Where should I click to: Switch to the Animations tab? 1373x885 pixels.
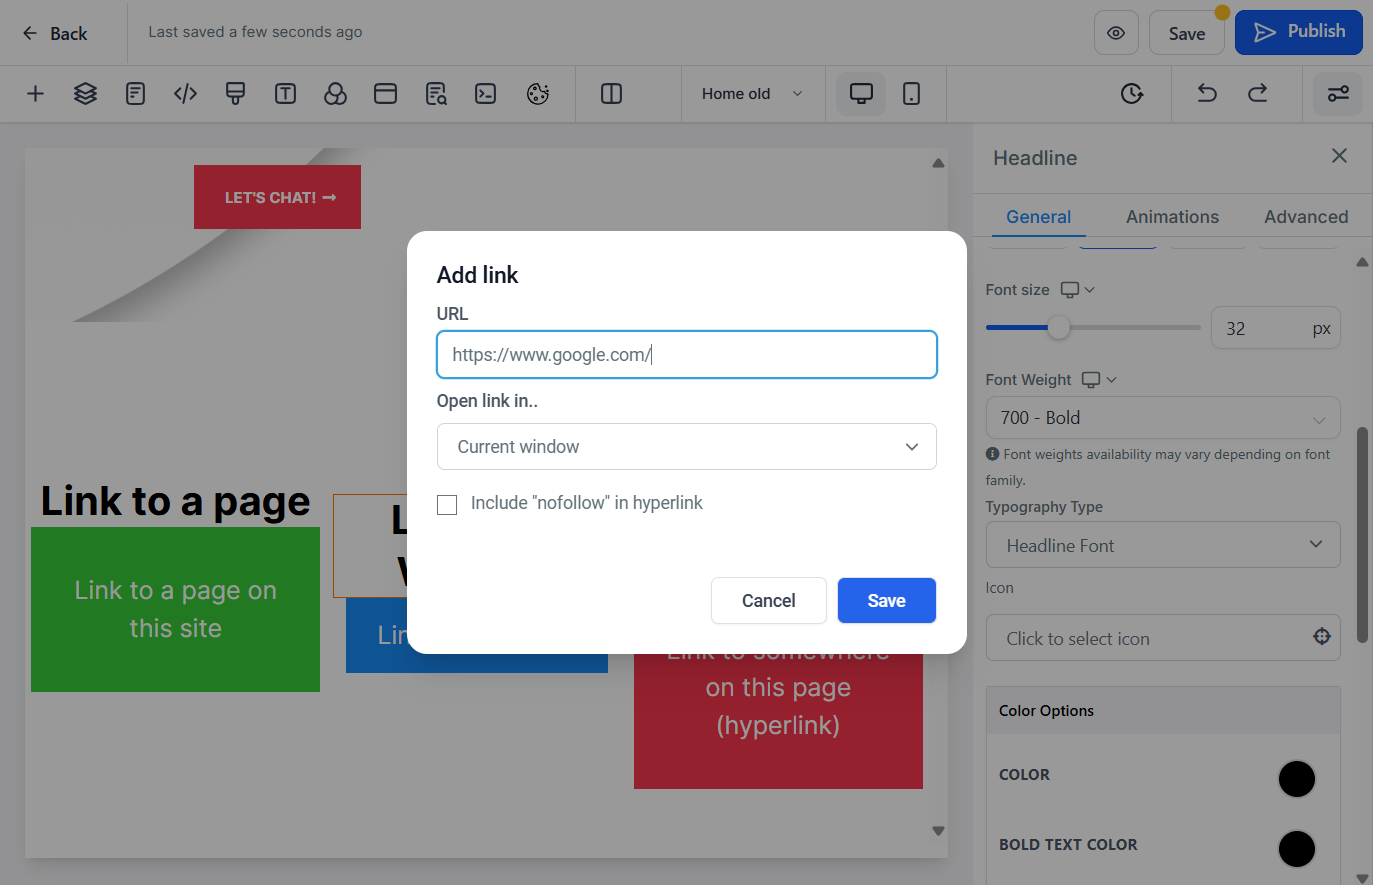[x=1172, y=217]
